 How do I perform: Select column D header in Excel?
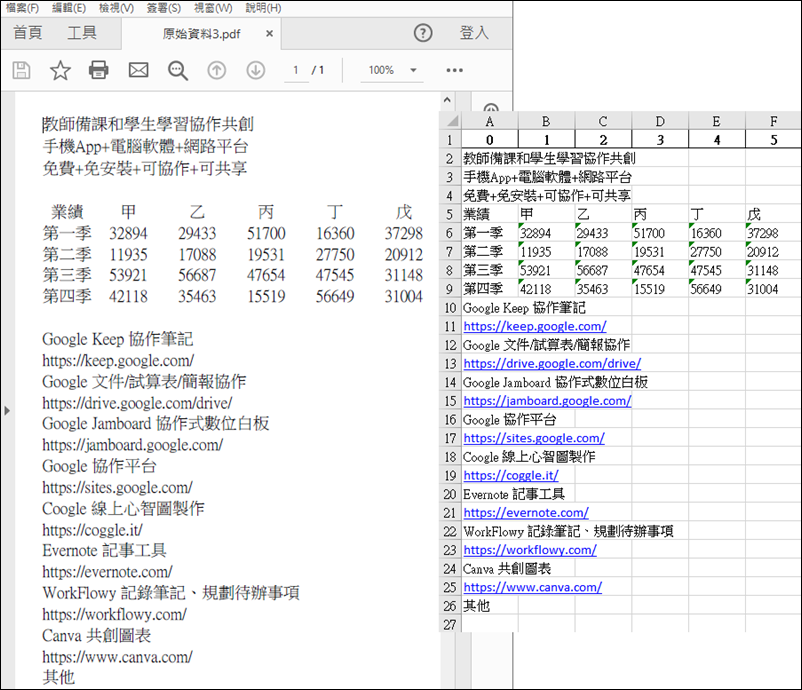coord(660,121)
